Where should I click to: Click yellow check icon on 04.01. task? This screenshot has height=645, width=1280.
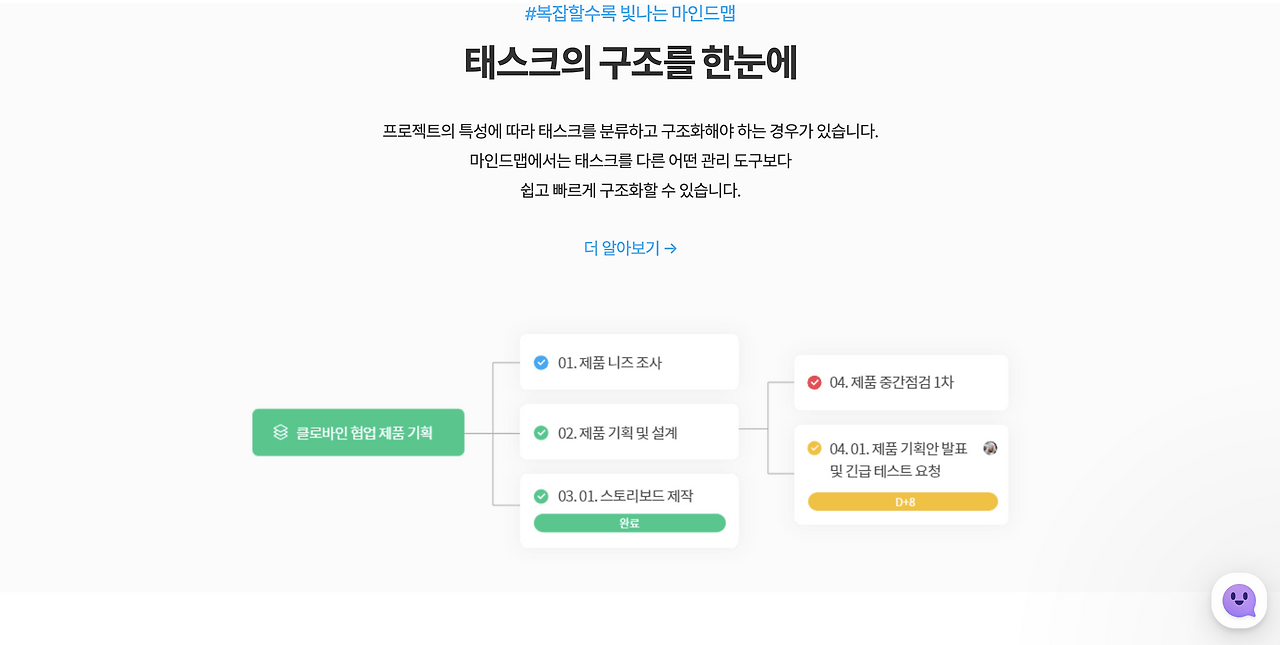[814, 448]
